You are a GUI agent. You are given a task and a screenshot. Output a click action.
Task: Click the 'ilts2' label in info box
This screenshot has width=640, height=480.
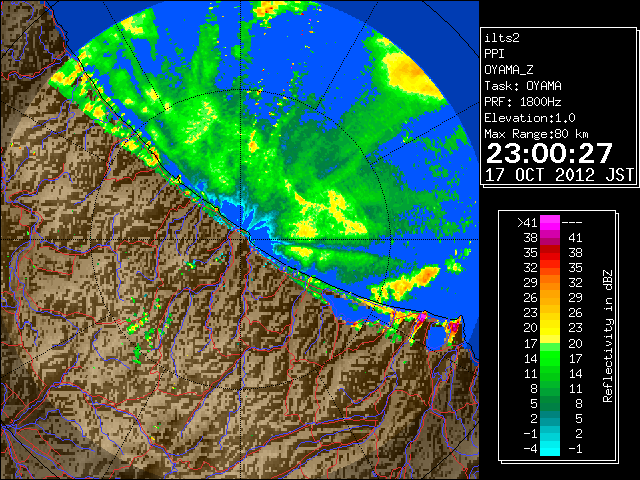click(x=502, y=38)
